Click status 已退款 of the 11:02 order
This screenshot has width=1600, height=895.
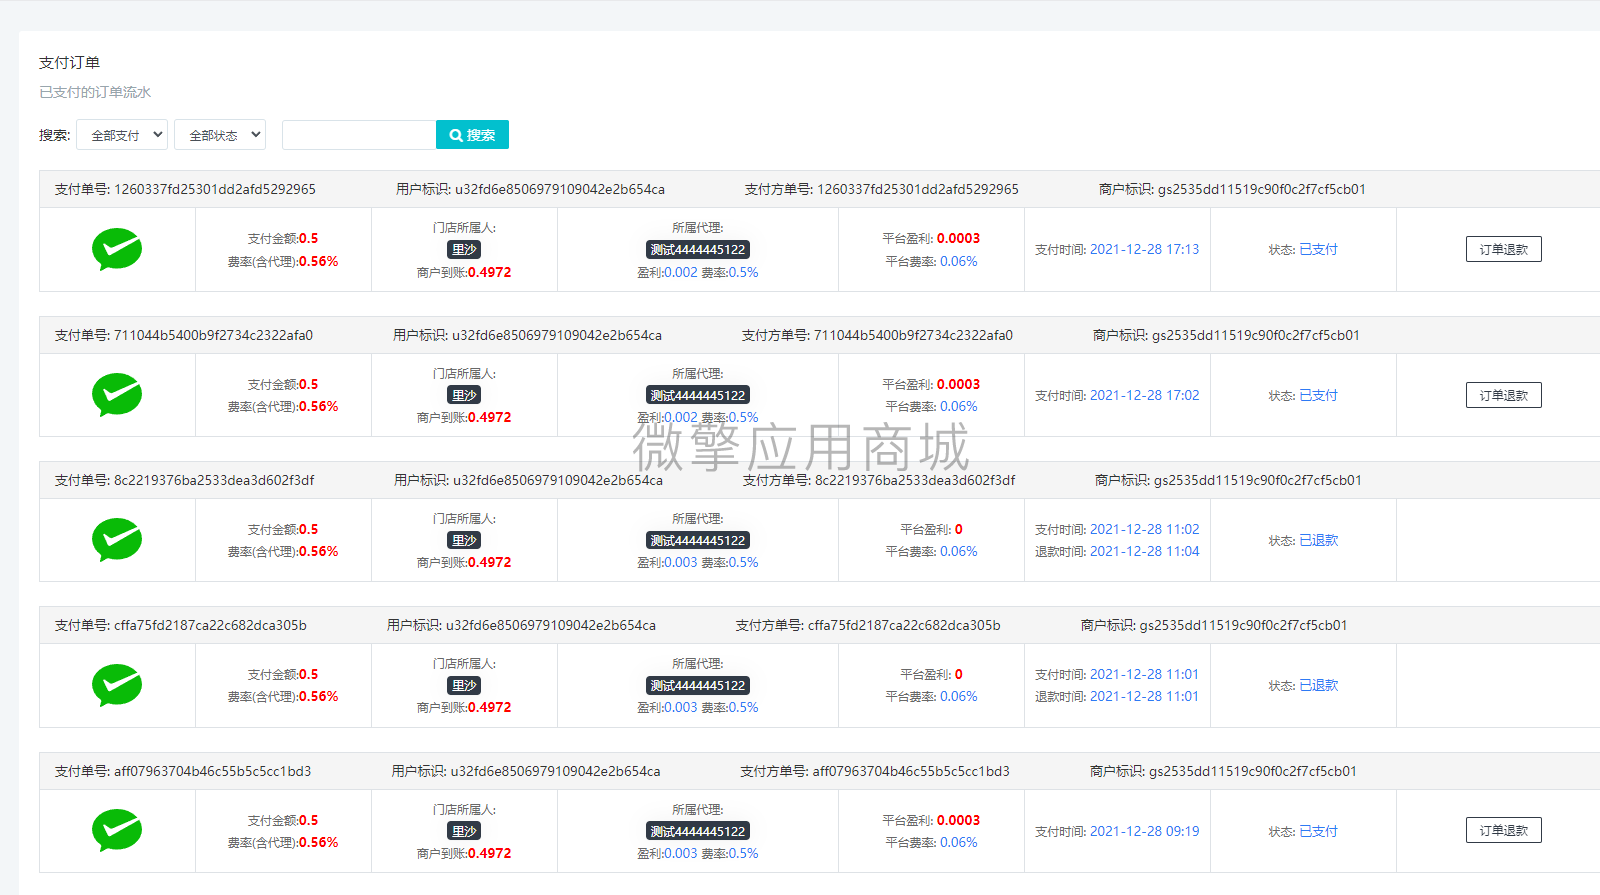coord(1318,540)
